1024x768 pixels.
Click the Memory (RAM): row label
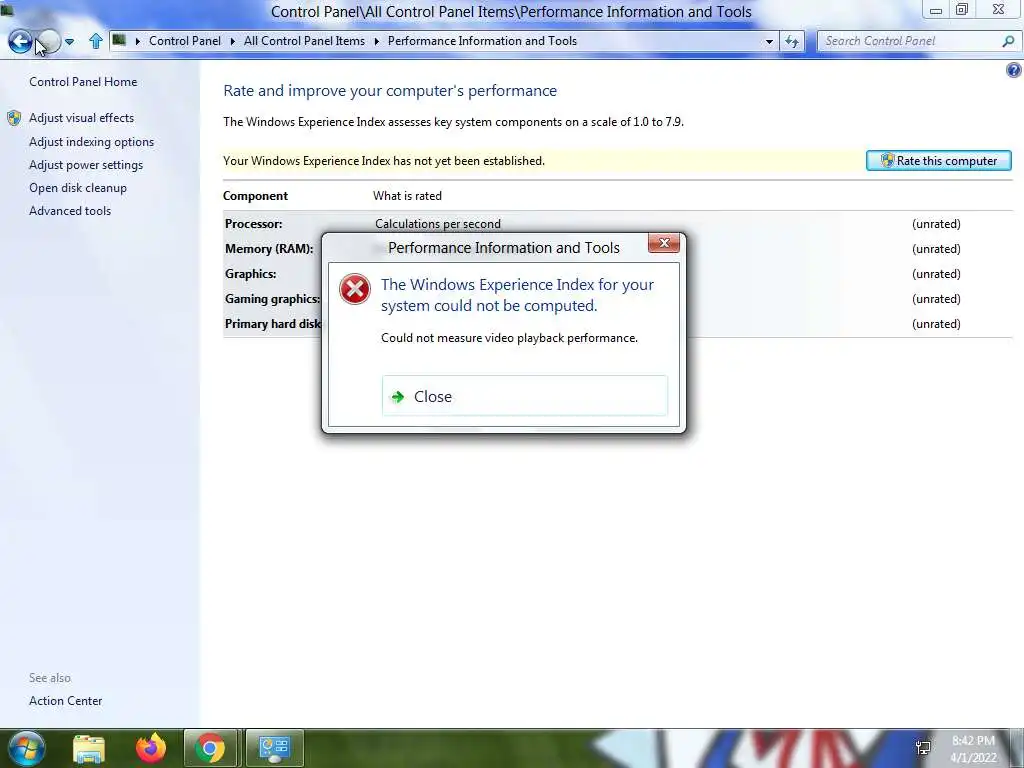(269, 249)
